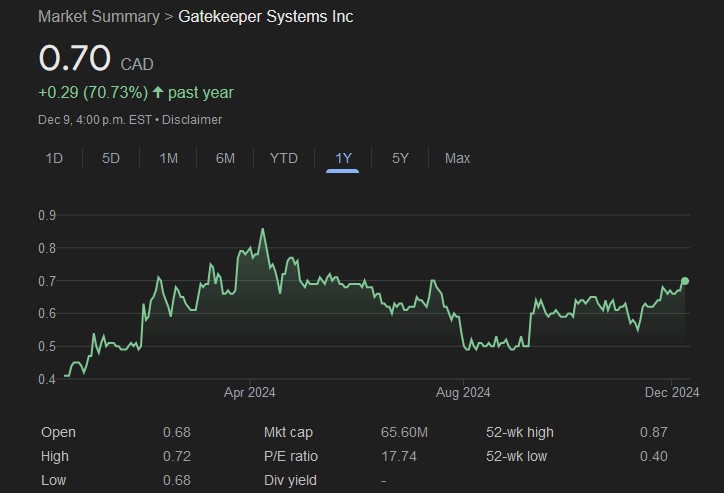Open the Disclaimer link
Image resolution: width=724 pixels, height=493 pixels.
click(x=192, y=120)
